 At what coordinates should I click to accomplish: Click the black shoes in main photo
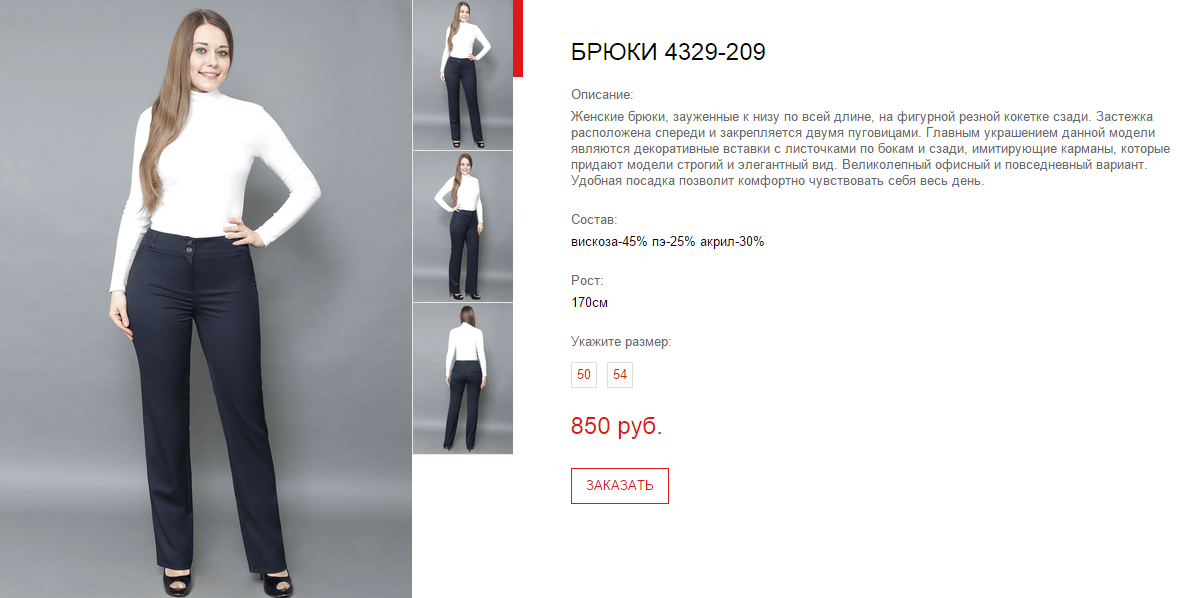(x=227, y=582)
